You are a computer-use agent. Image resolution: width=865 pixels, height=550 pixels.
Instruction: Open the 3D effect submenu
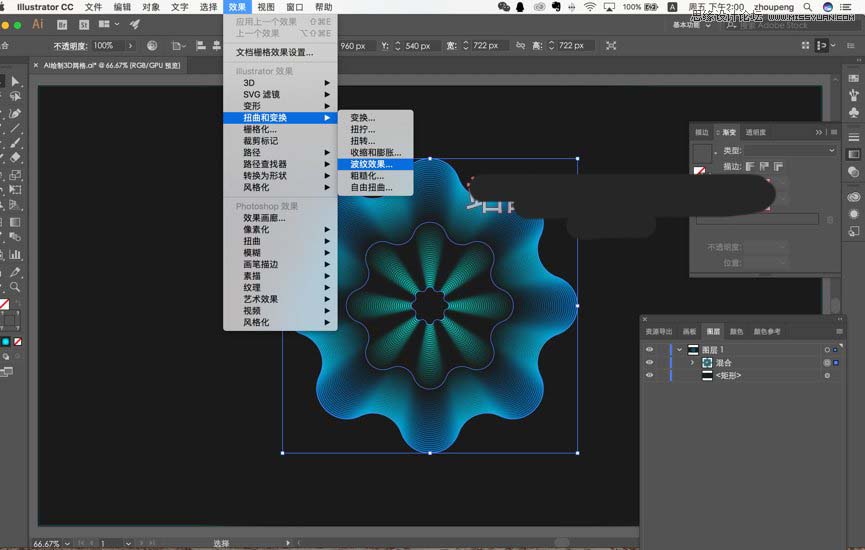click(280, 83)
